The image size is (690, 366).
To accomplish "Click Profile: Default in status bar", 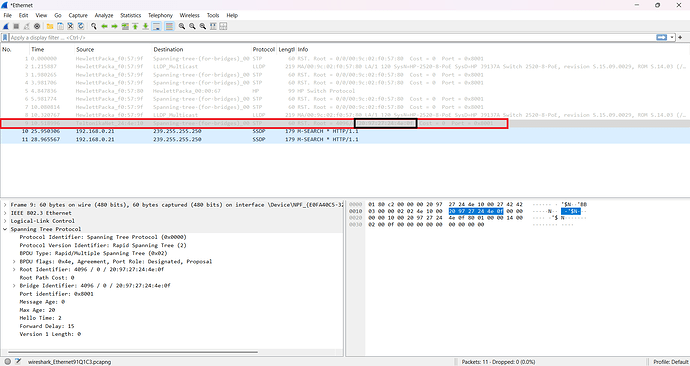I will pyautogui.click(x=670, y=362).
